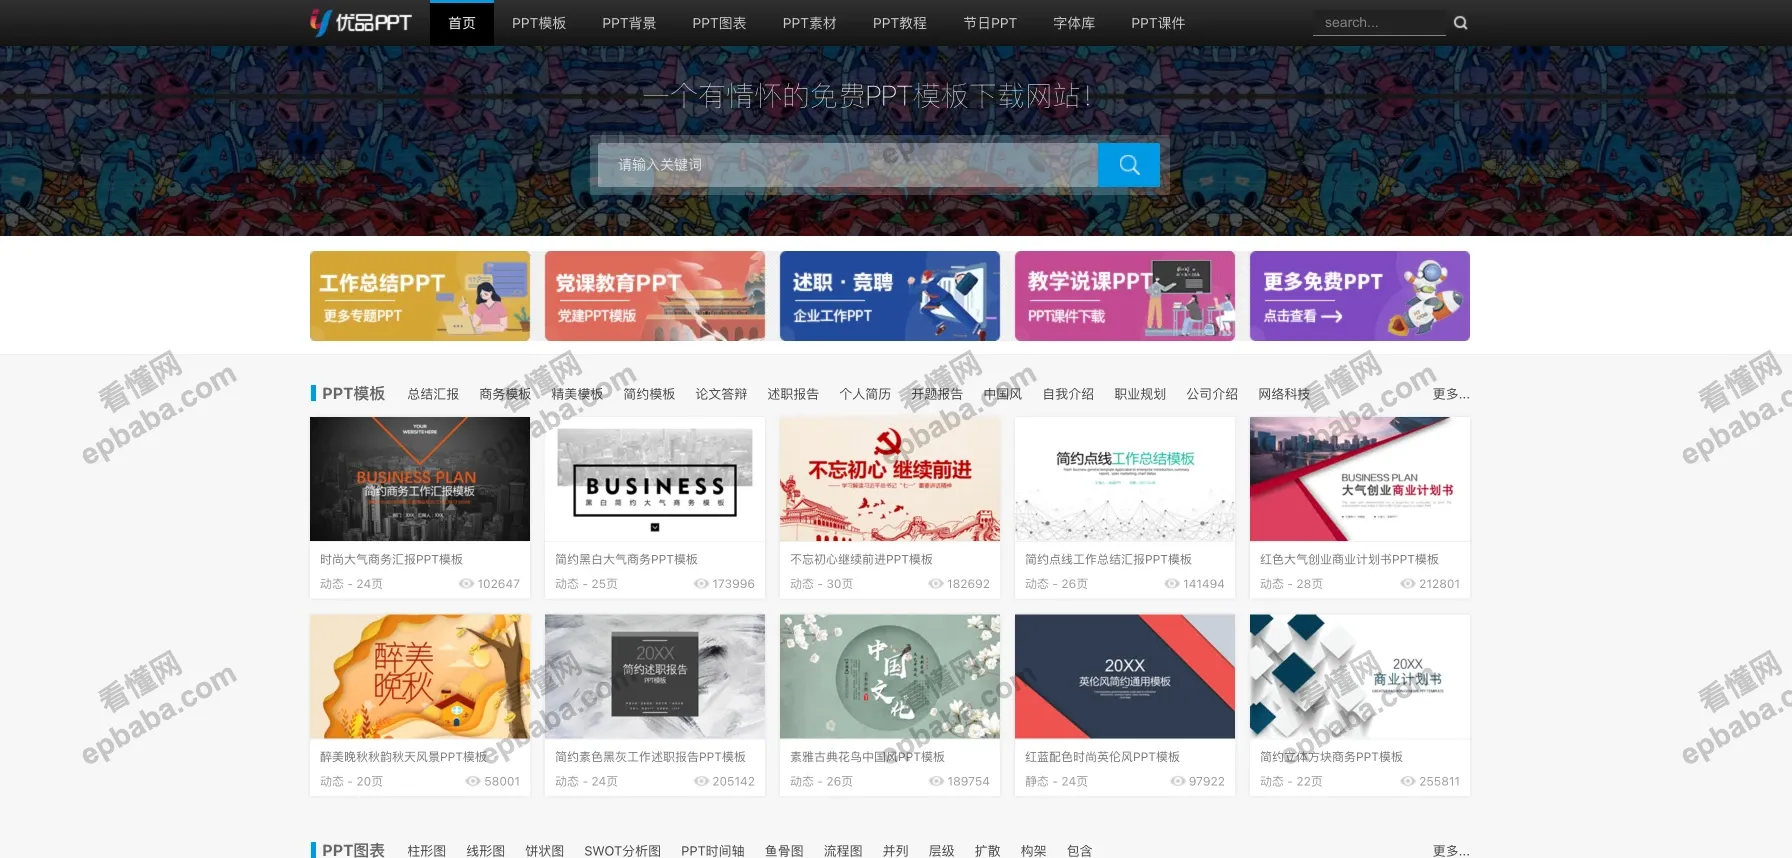Open the PPT模板 nav item
This screenshot has height=858, width=1792.
point(539,23)
